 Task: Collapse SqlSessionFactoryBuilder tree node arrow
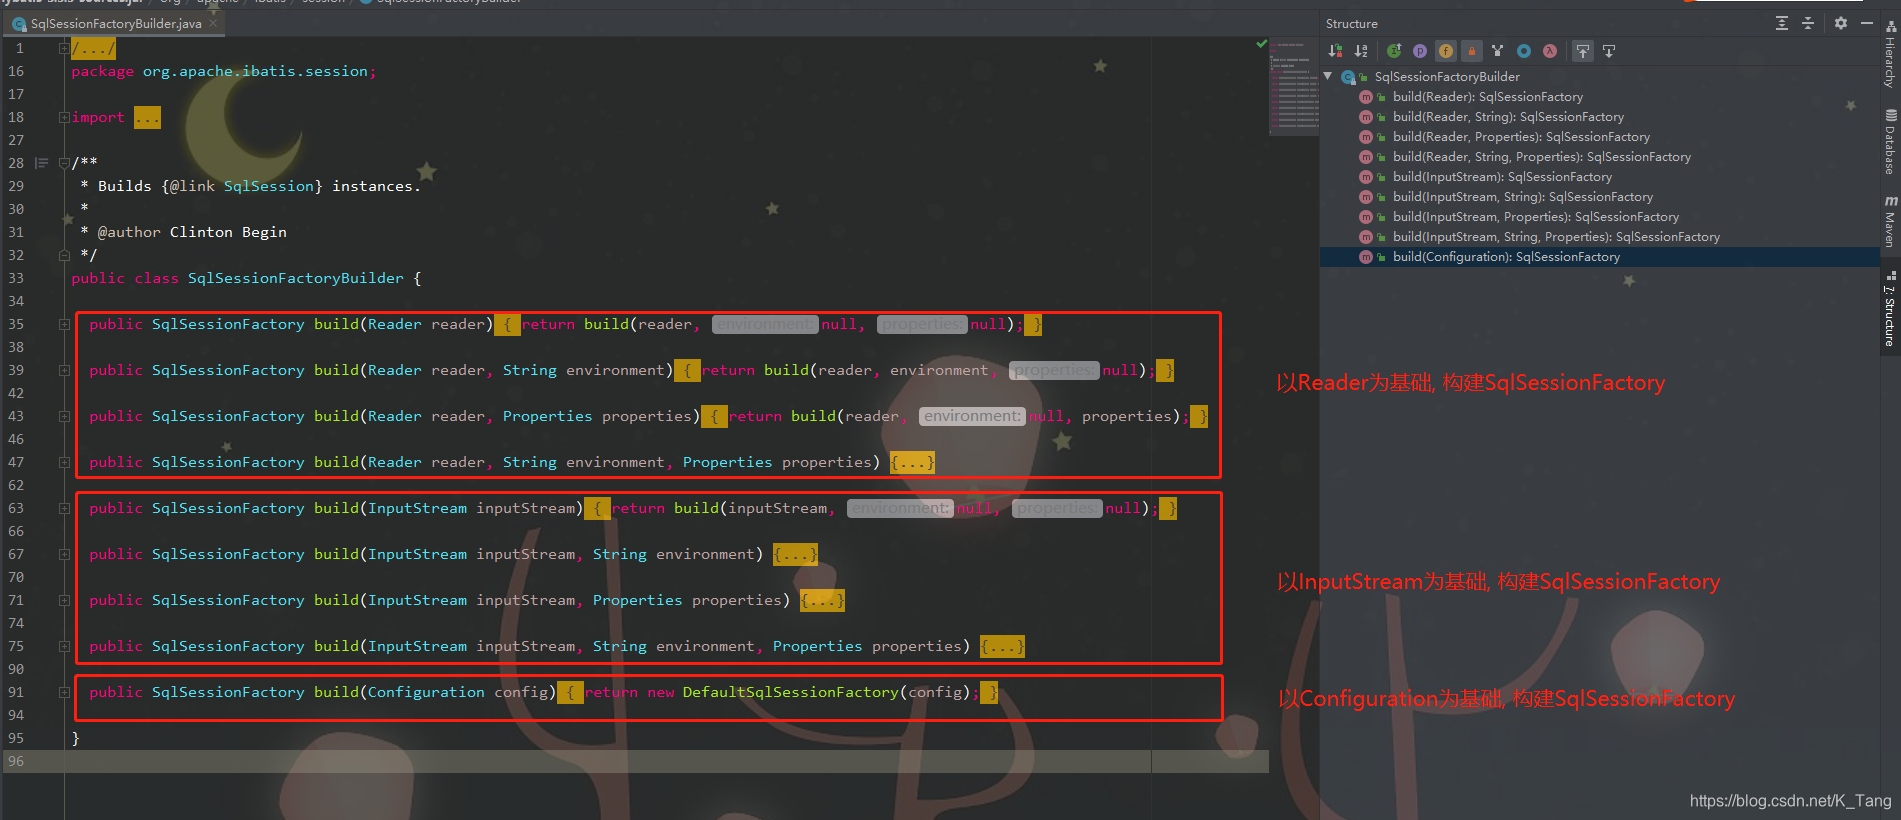click(x=1328, y=76)
